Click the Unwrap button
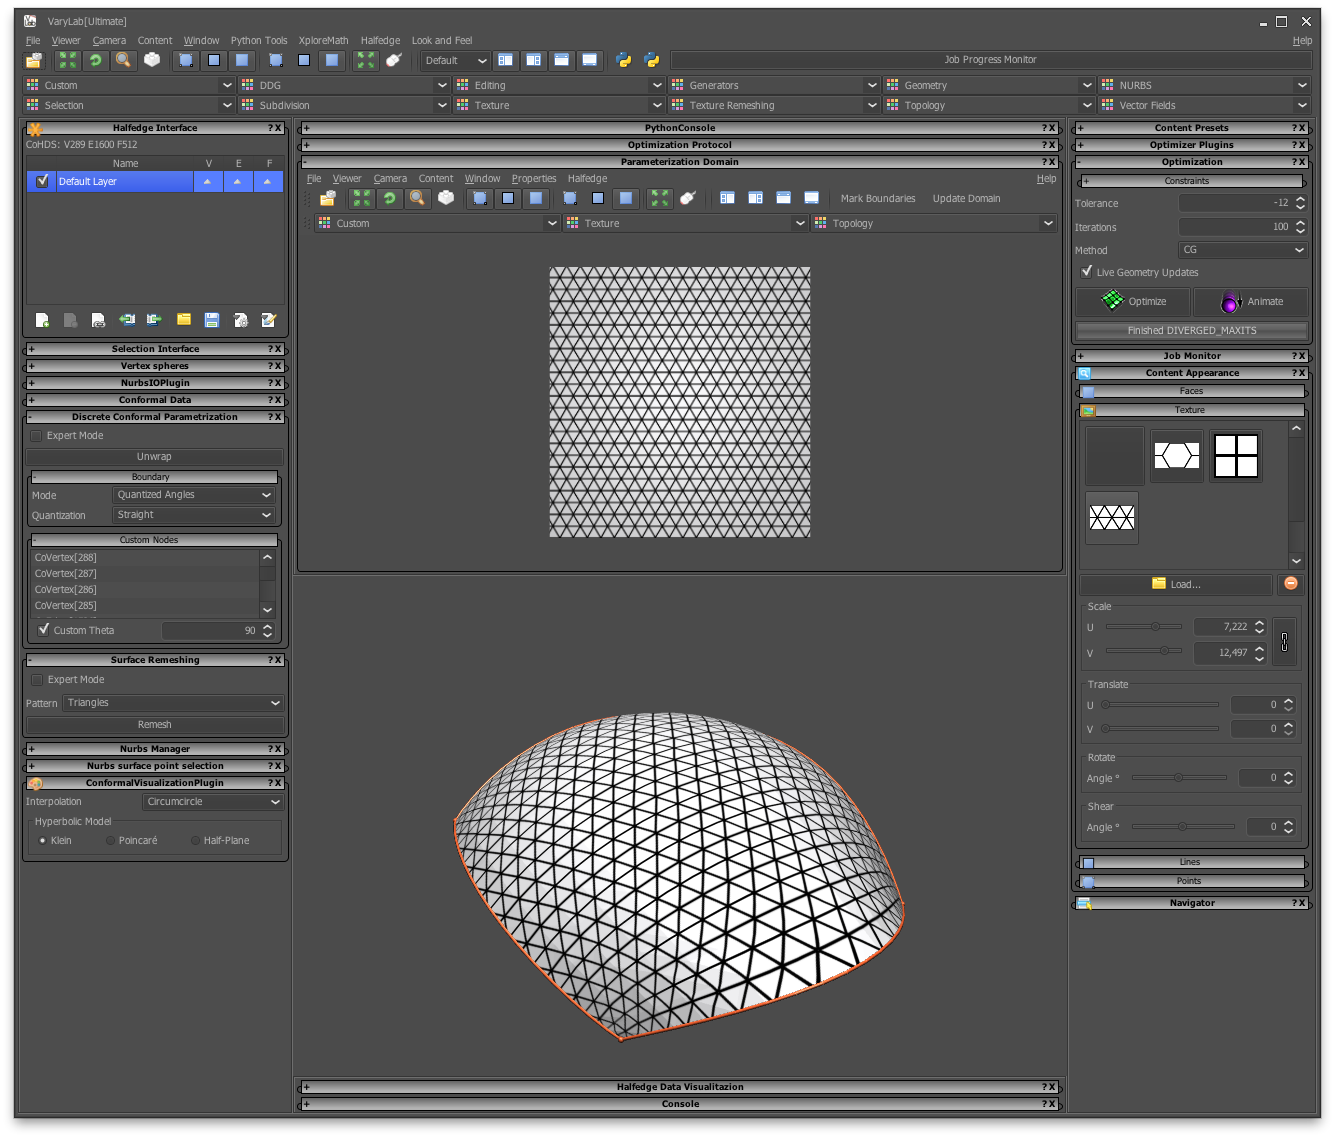The image size is (1335, 1138). point(154,456)
